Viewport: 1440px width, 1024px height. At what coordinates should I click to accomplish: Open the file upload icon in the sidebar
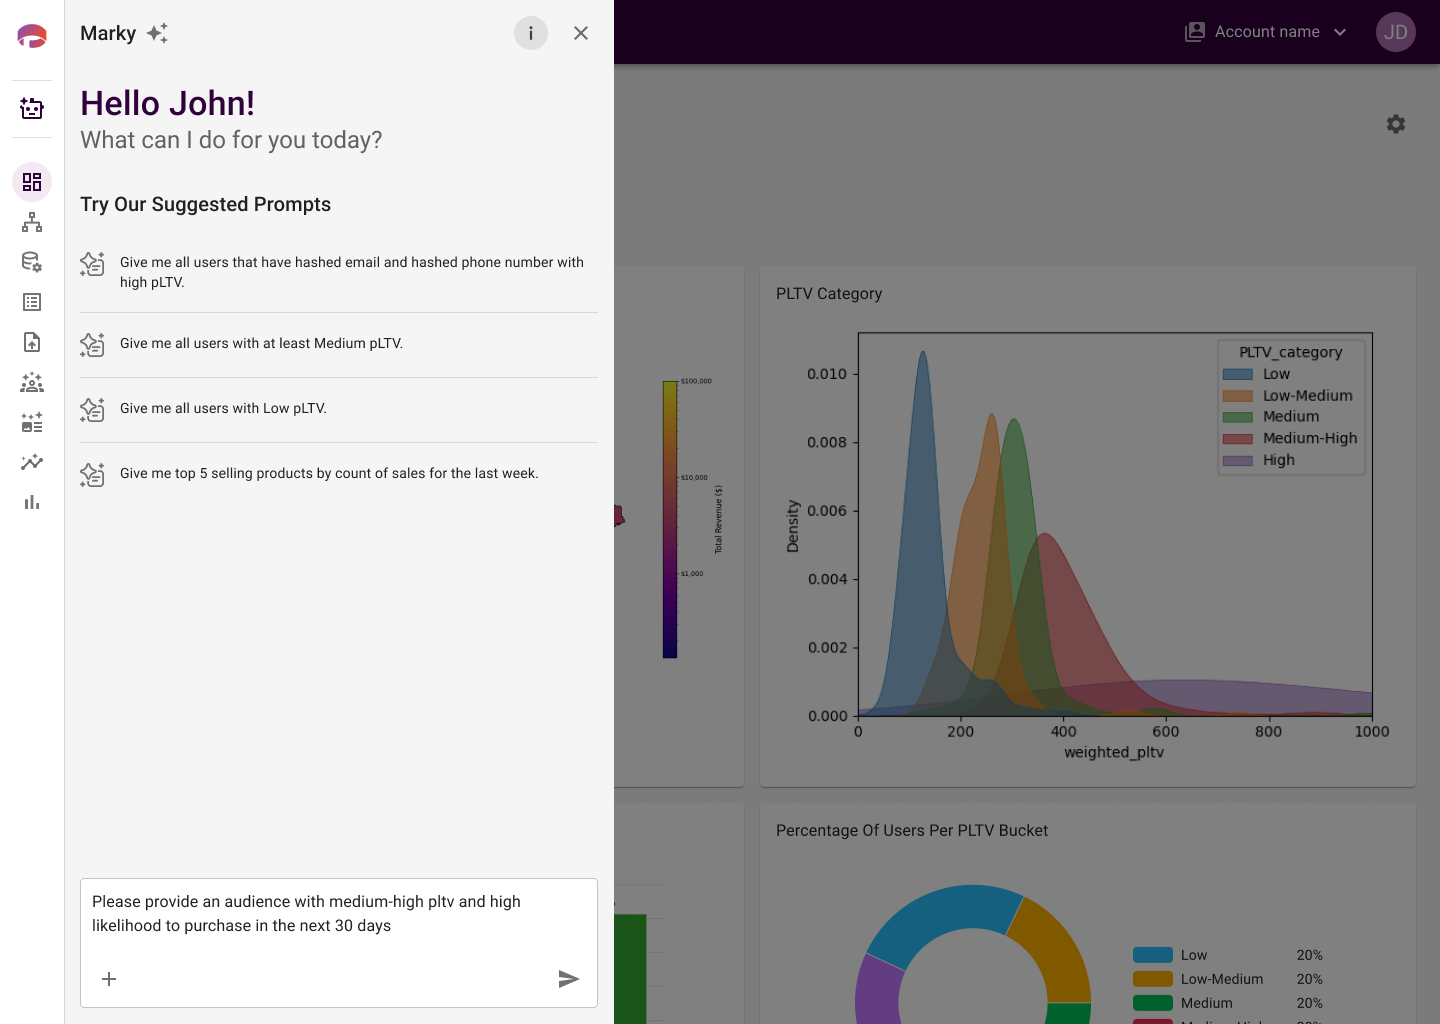[x=32, y=342]
